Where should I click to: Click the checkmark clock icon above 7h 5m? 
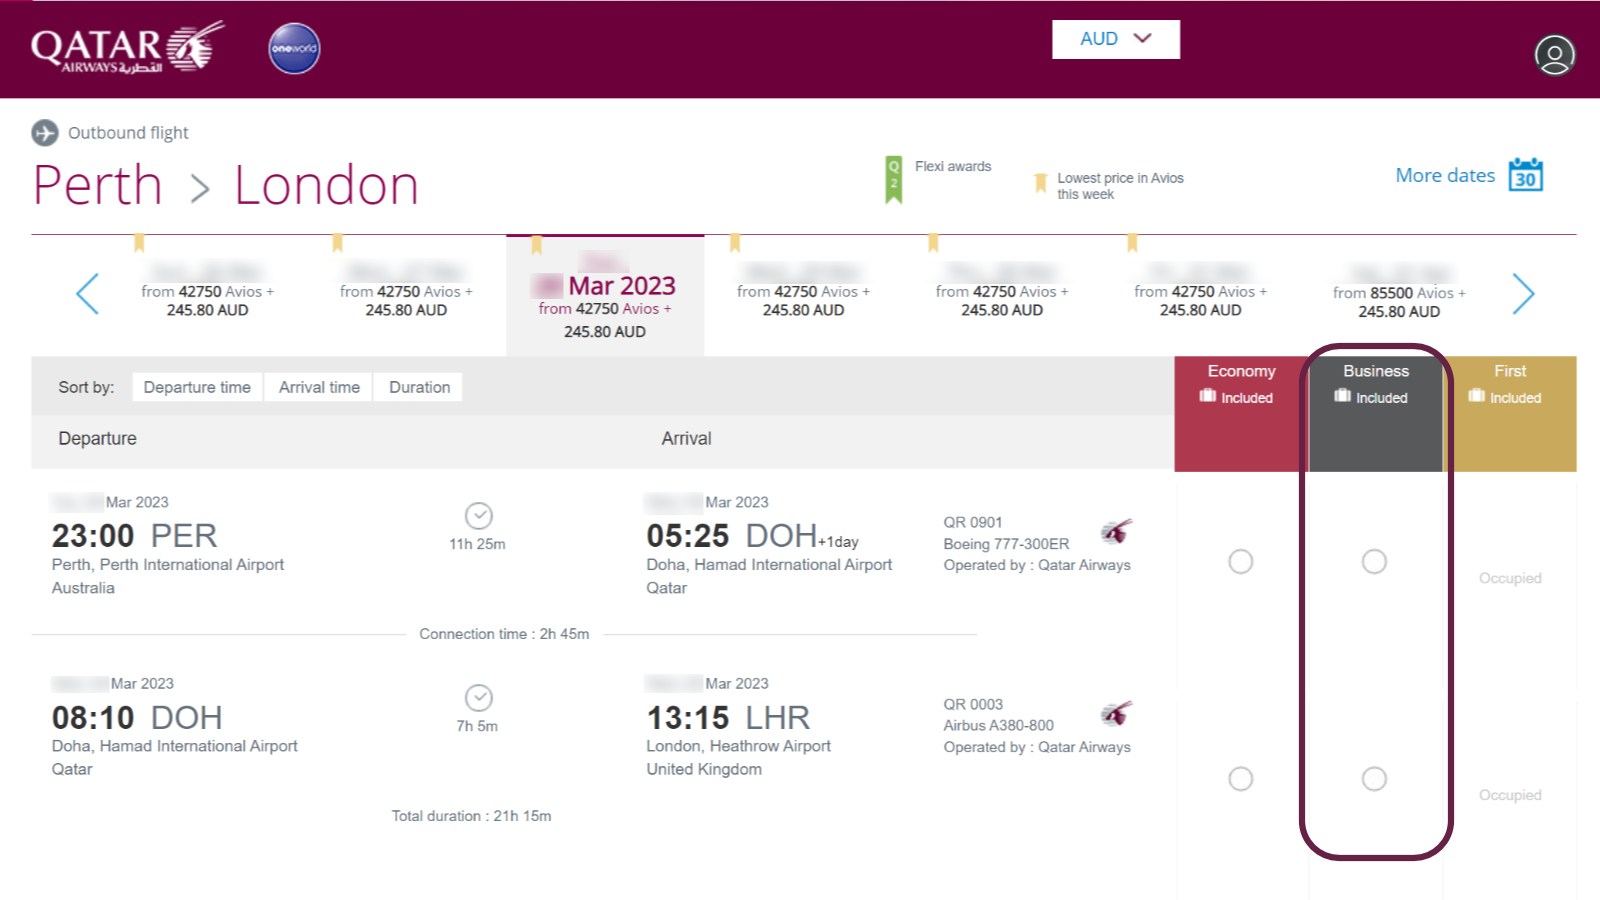479,698
